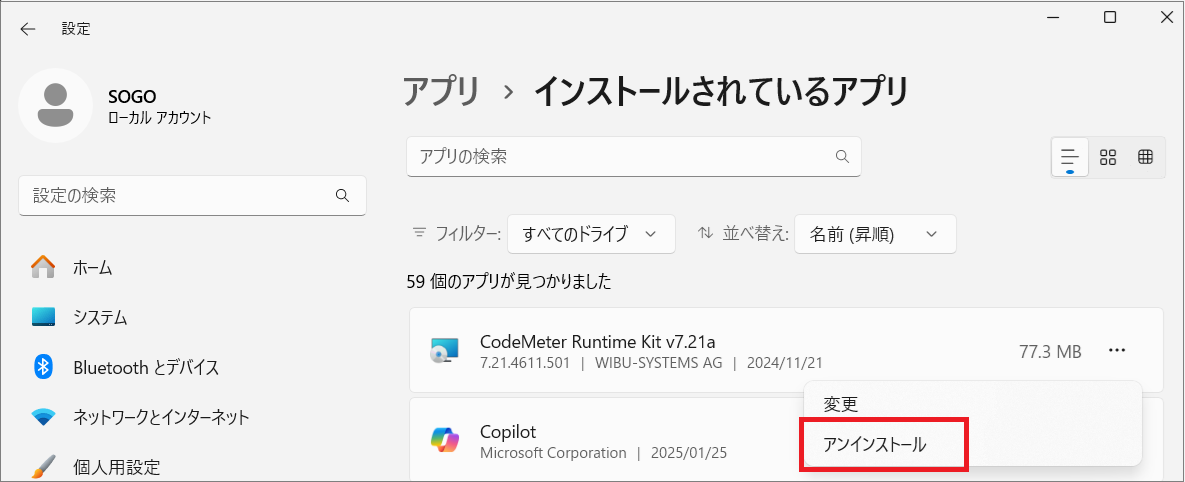Switch to table view layout
Viewport: 1185px width, 482px height.
(x=1145, y=157)
